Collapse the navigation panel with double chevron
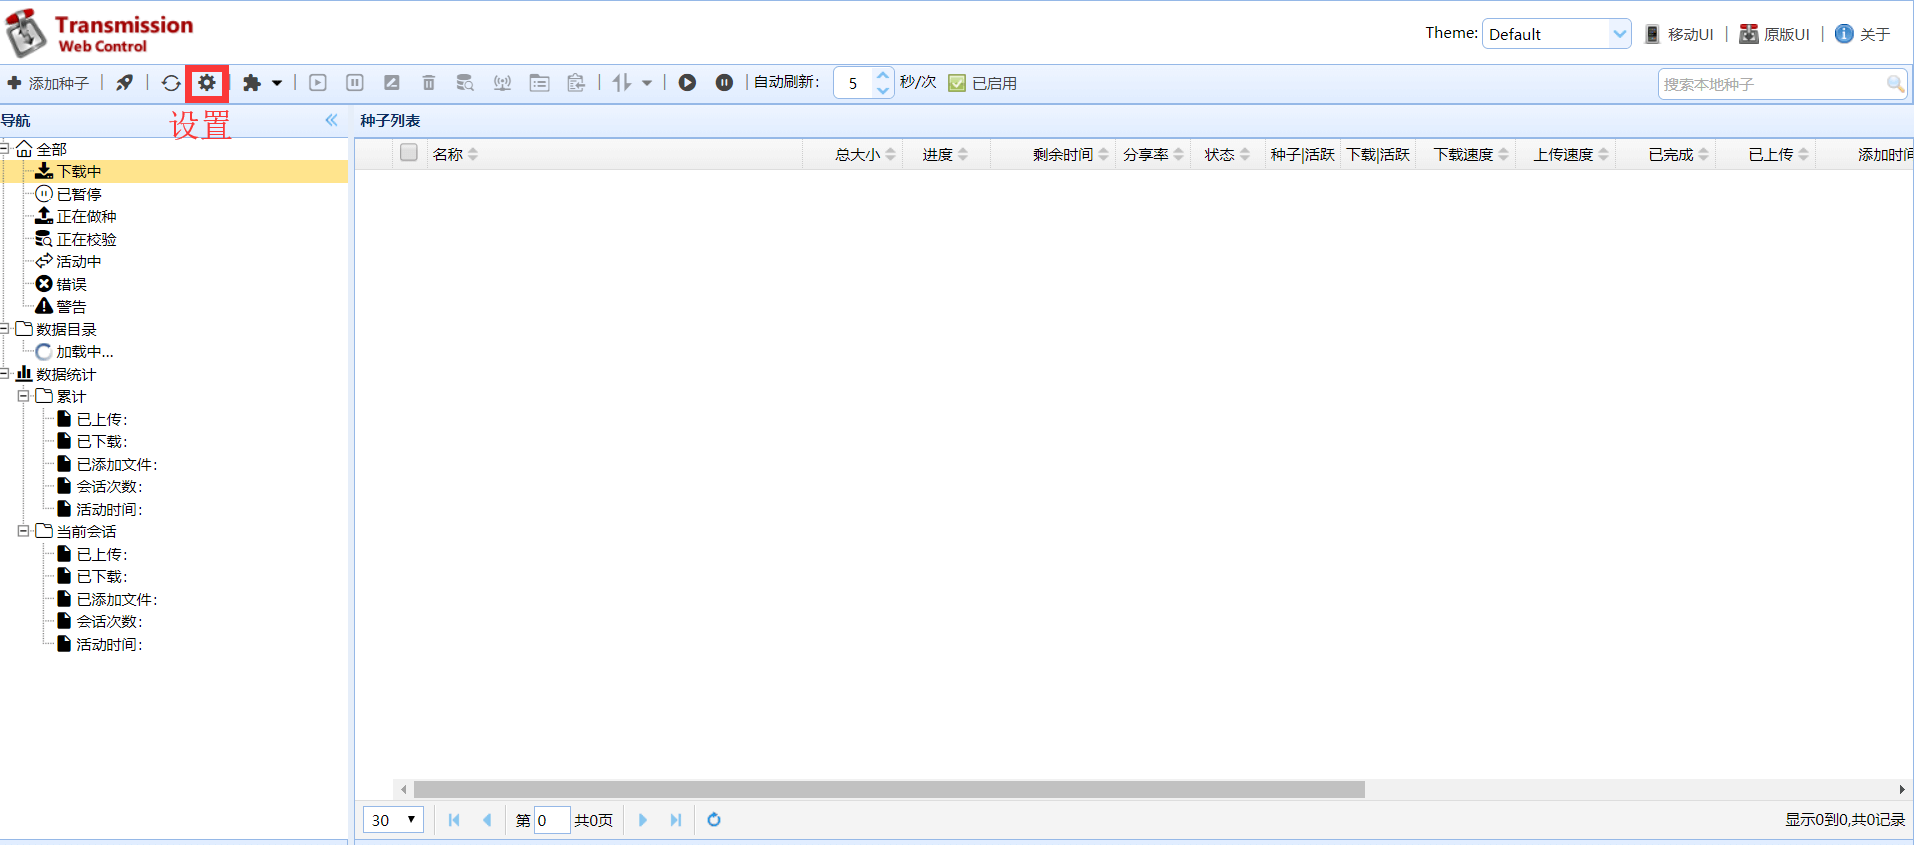Viewport: 1914px width, 845px height. tap(331, 120)
